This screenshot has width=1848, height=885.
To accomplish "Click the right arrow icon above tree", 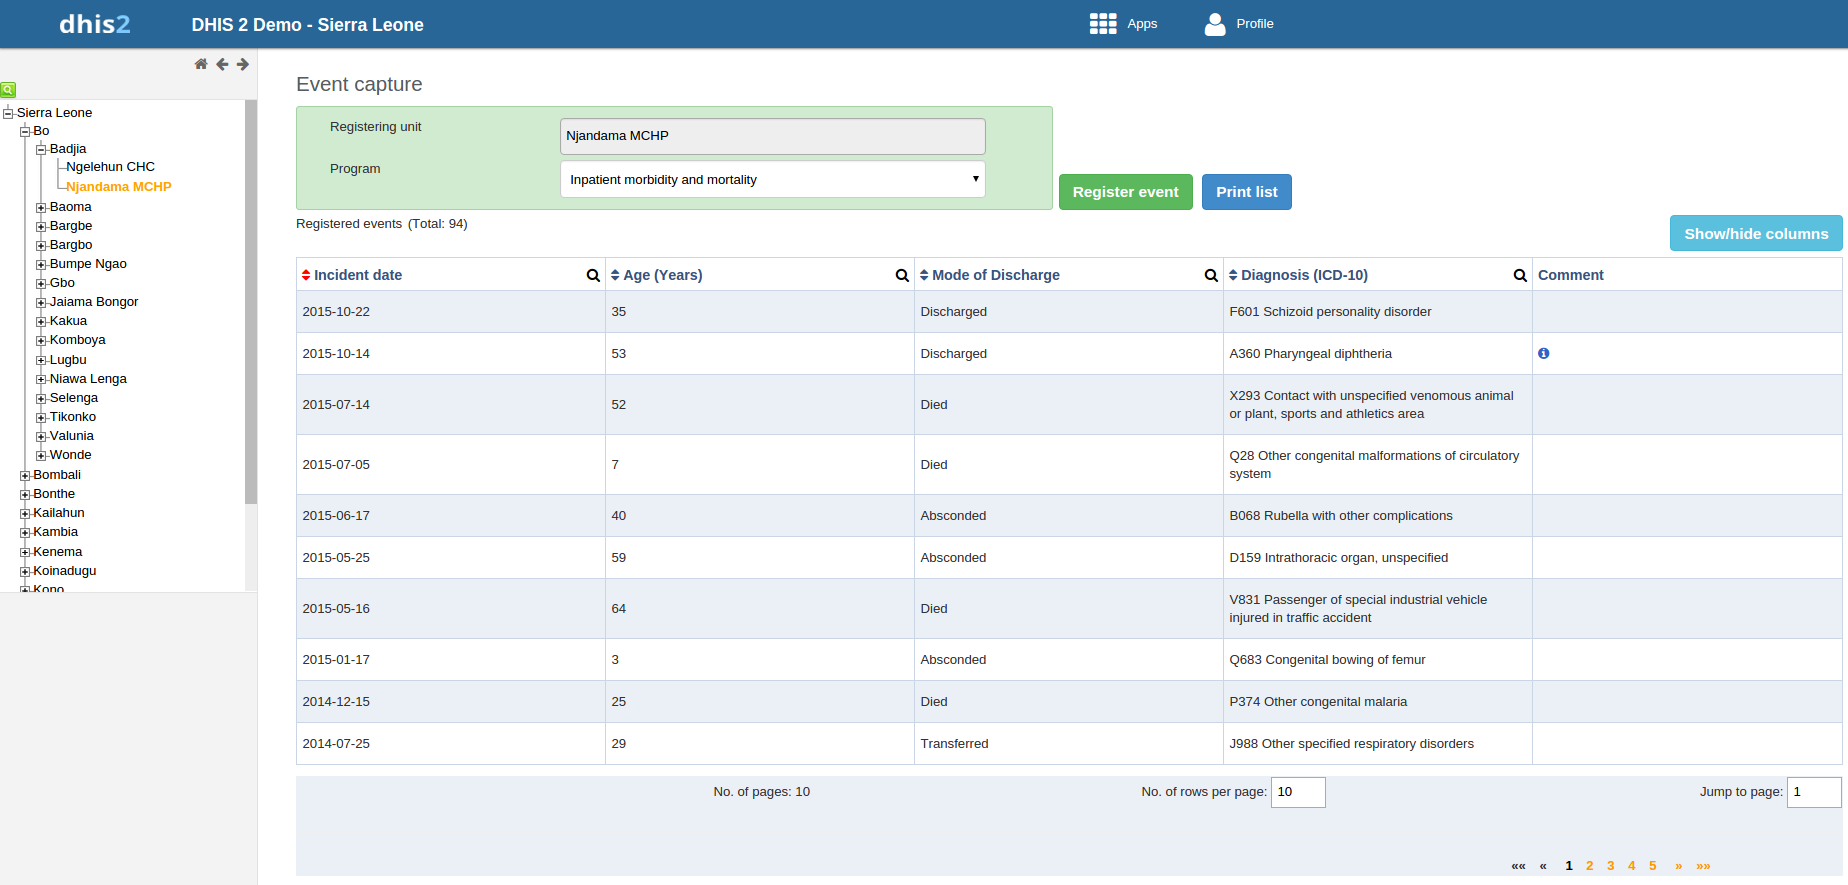I will coord(243,64).
